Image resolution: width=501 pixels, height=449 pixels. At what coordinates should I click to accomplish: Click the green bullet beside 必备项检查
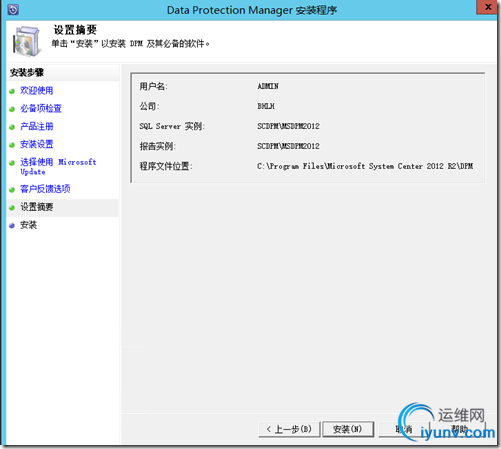pos(12,109)
